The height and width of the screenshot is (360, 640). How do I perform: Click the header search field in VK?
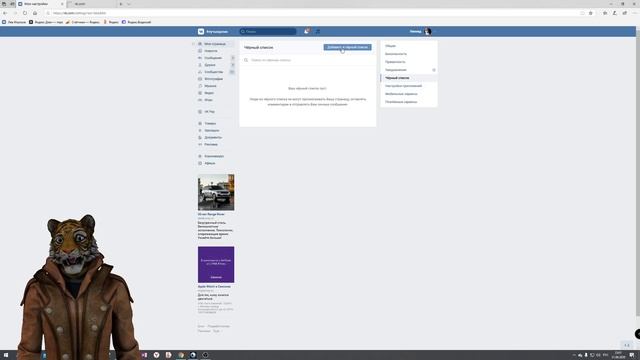(x=268, y=31)
